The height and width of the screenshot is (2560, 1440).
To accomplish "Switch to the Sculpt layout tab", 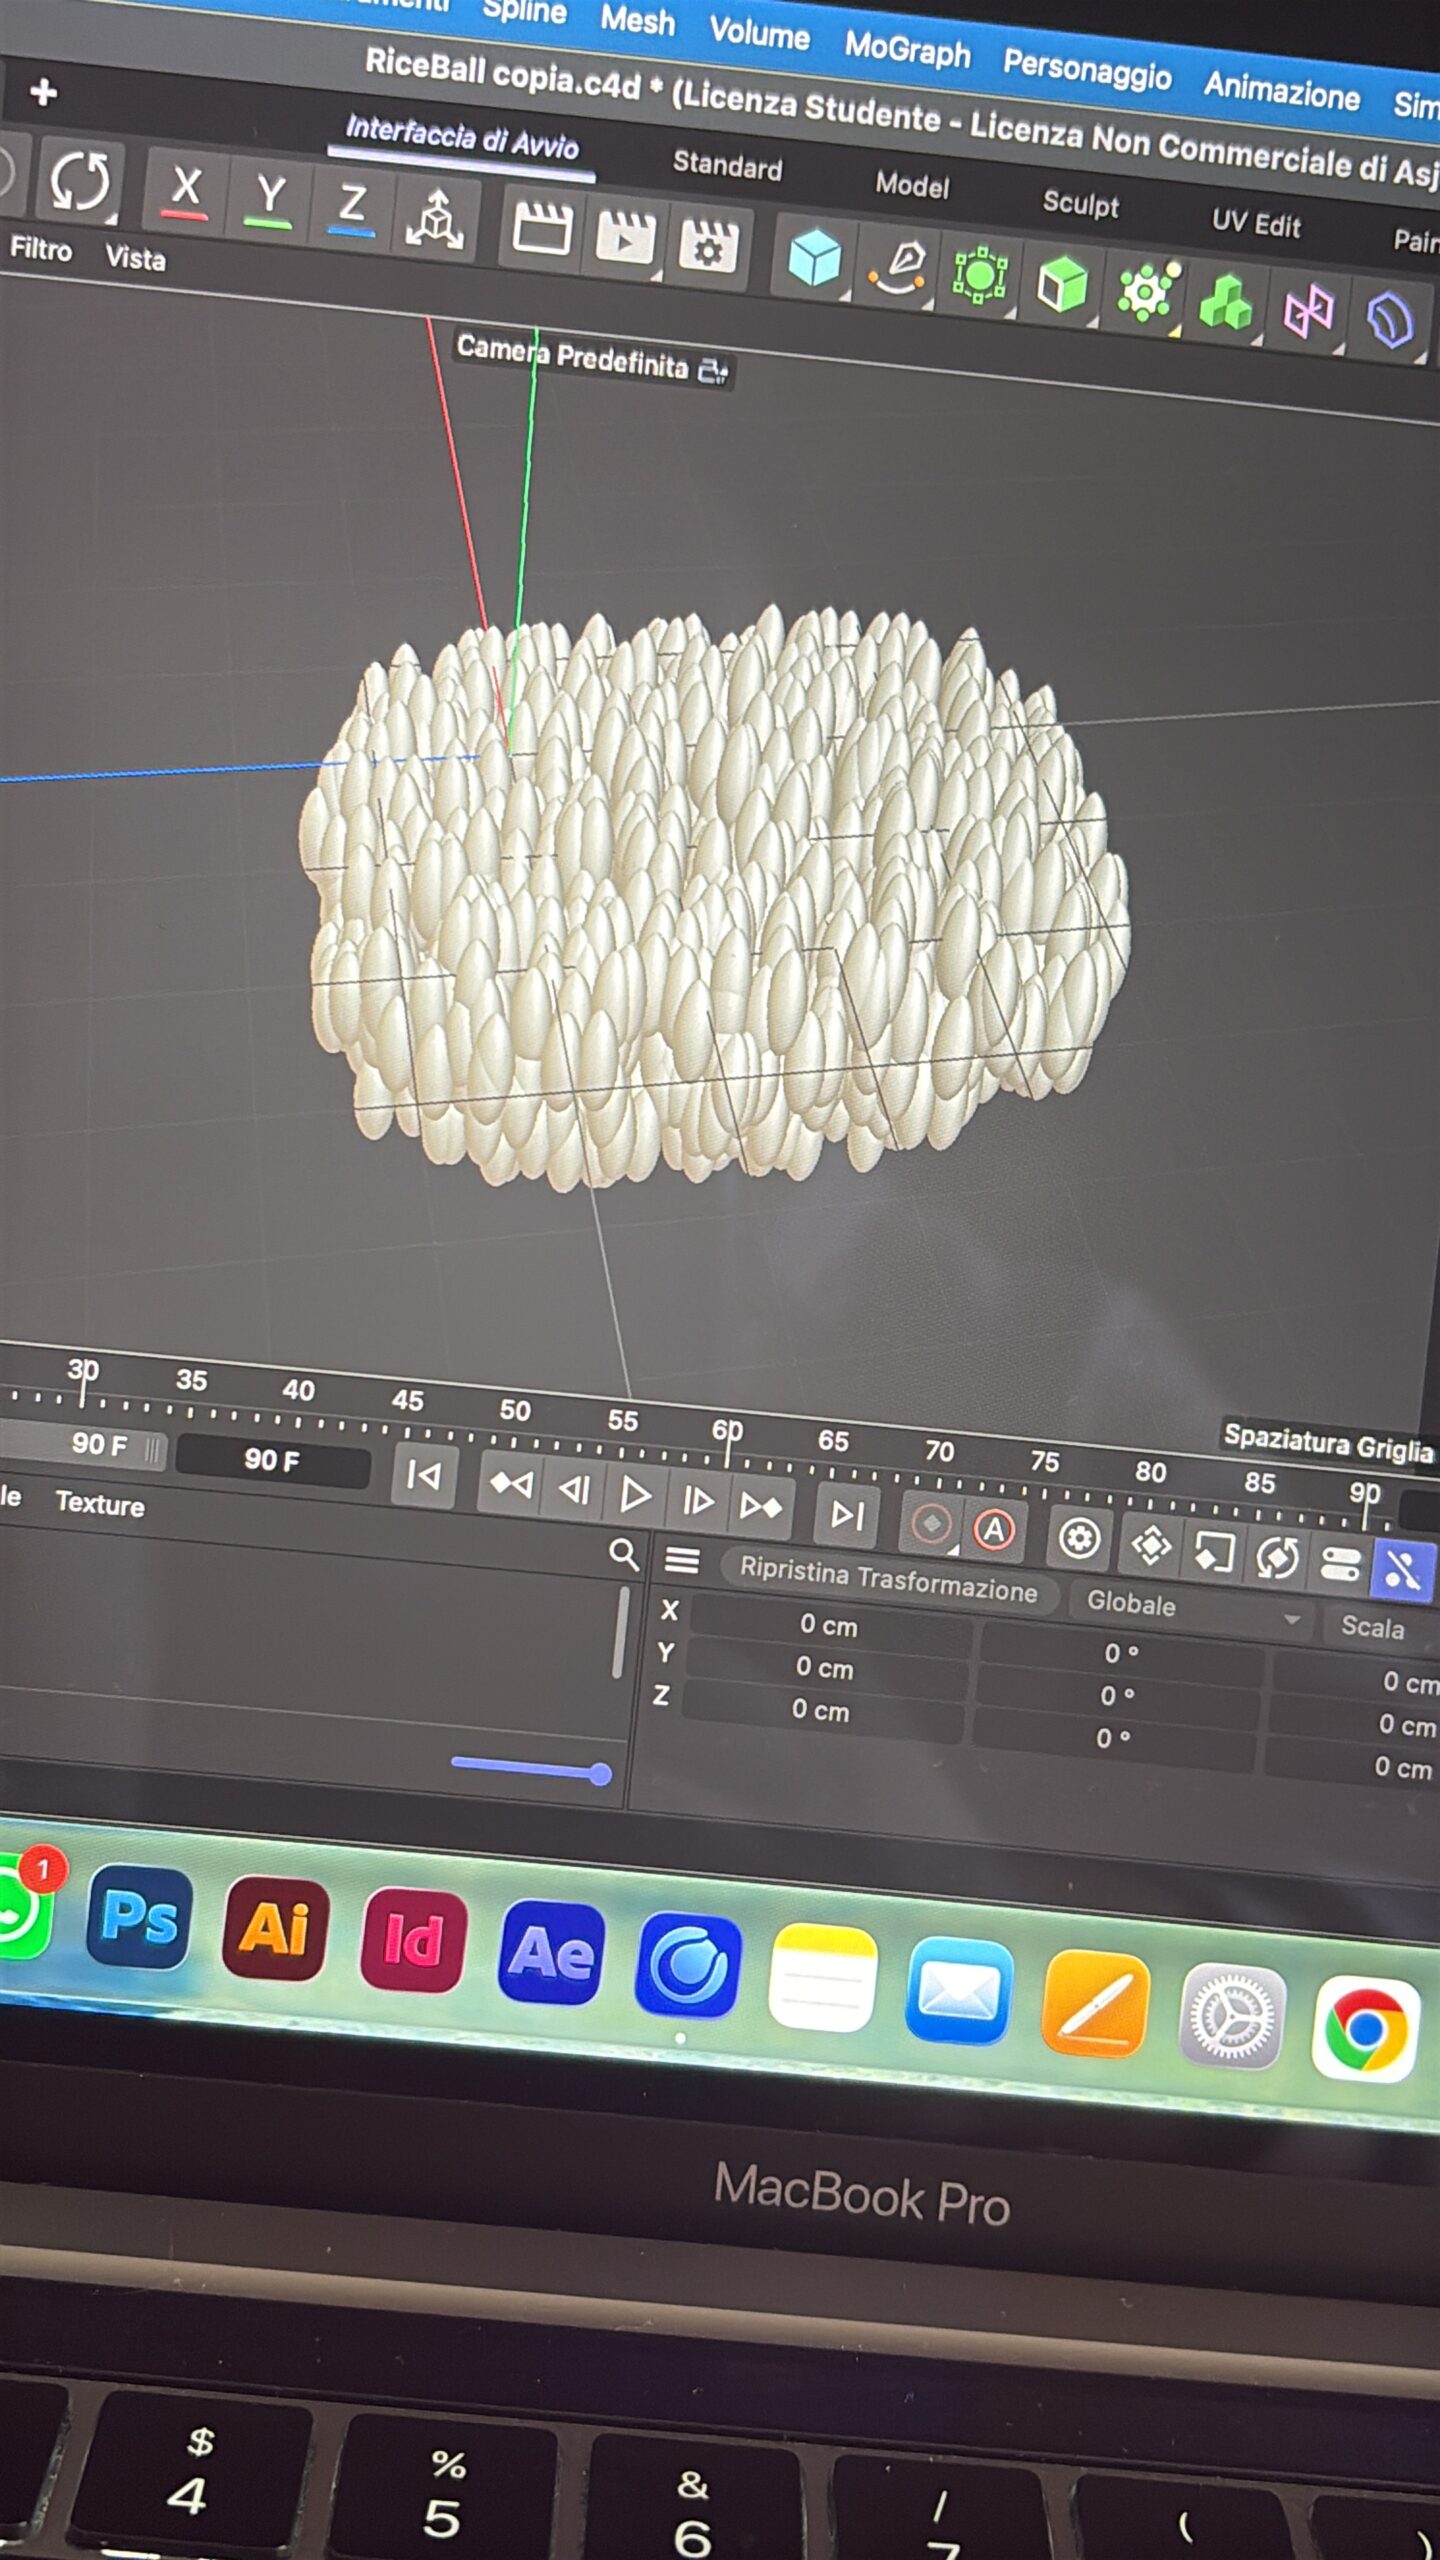I will (x=1080, y=204).
